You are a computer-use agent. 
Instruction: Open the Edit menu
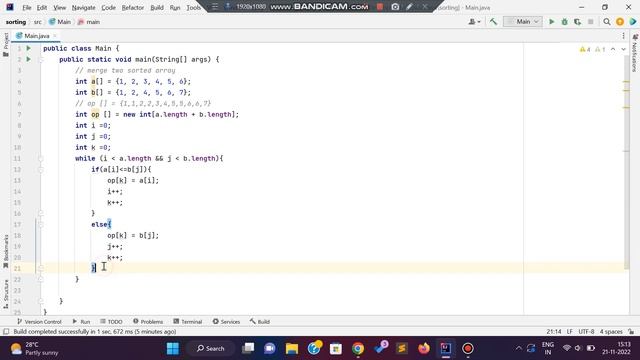coord(42,7)
